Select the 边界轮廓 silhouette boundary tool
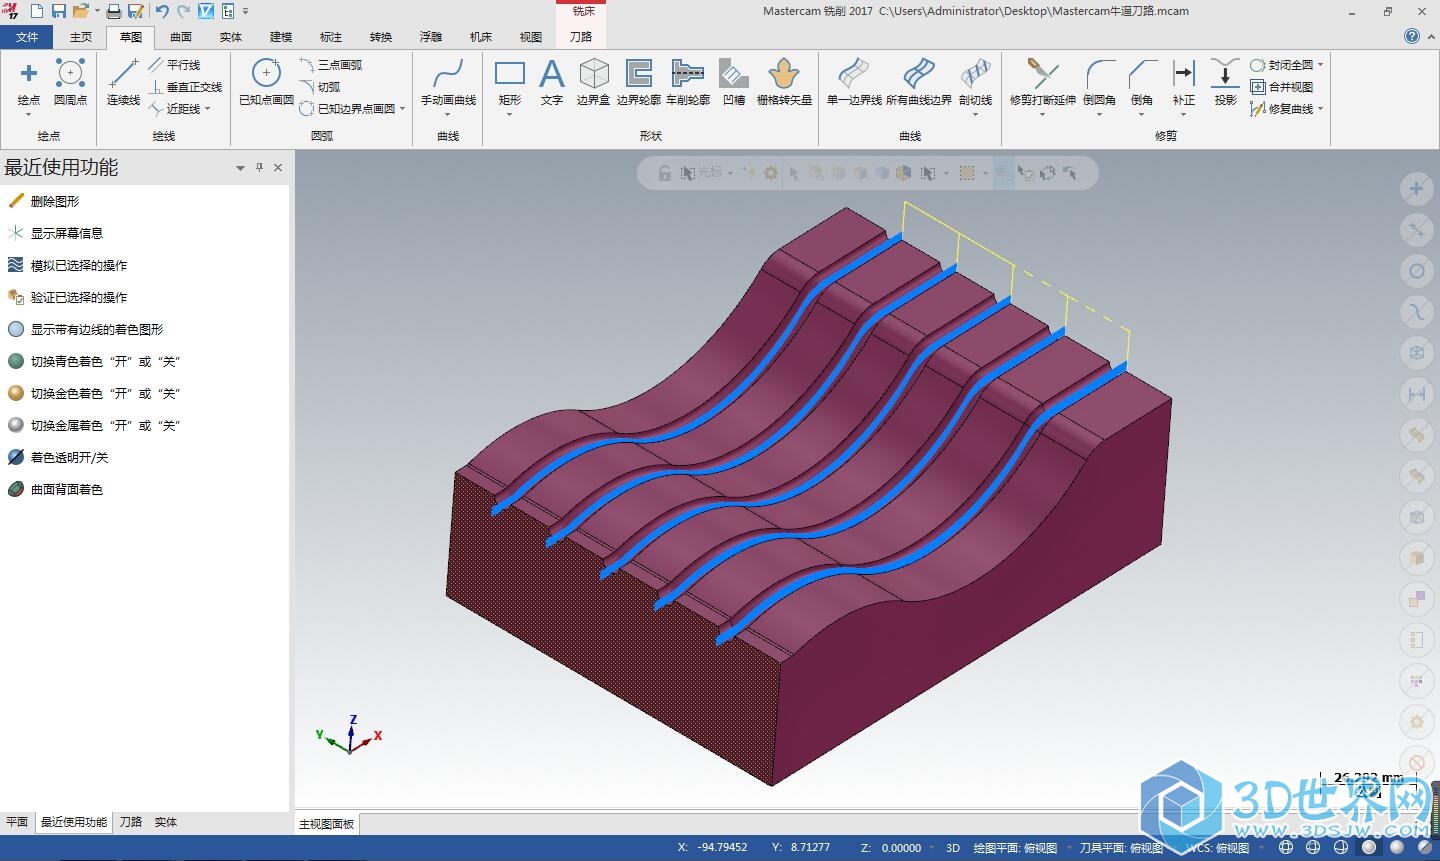This screenshot has height=861, width=1440. pyautogui.click(x=638, y=80)
